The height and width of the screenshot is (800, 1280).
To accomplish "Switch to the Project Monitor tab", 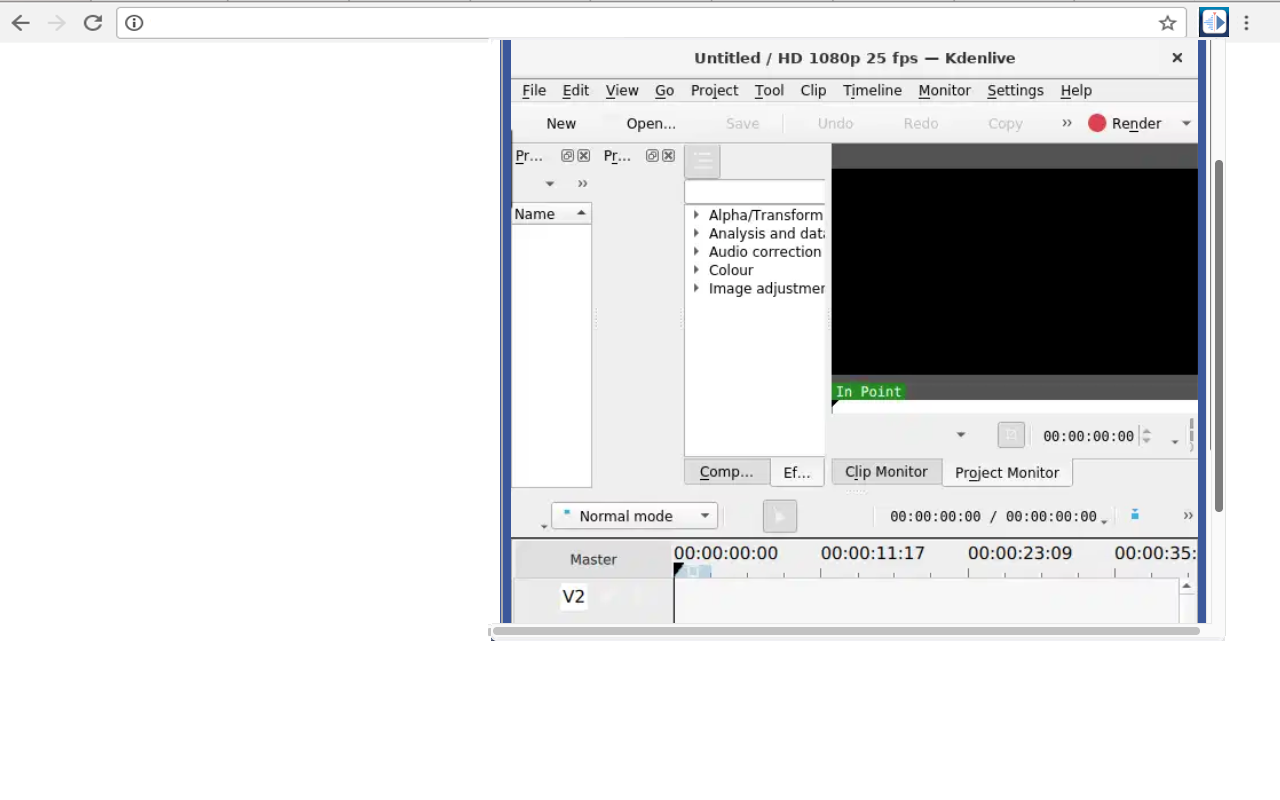I will click(1007, 473).
